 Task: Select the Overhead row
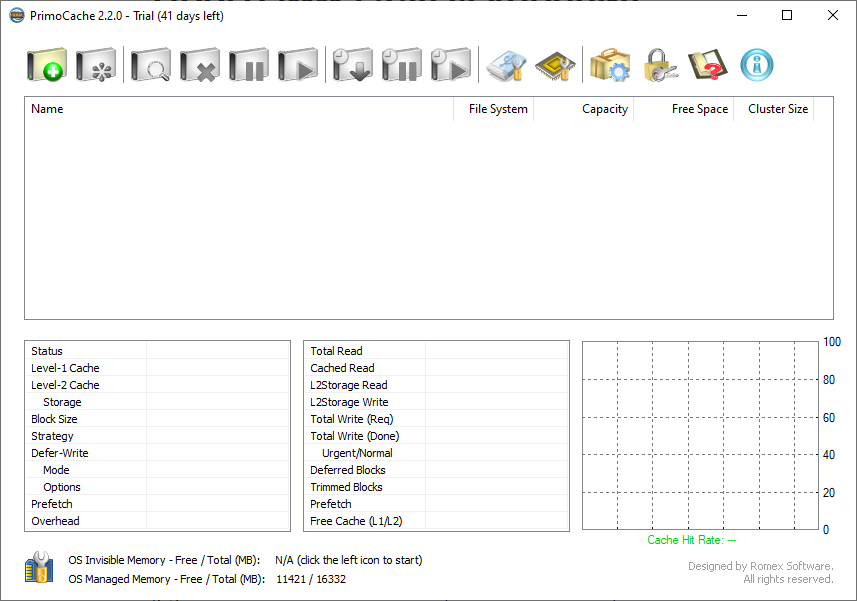click(x=157, y=521)
